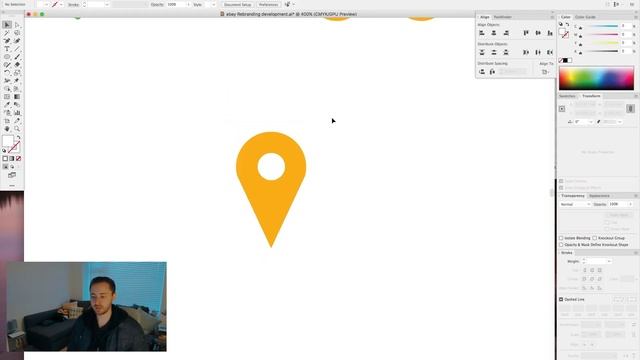The width and height of the screenshot is (640, 360).
Task: Toggle the Dashed Line checkbox
Action: pyautogui.click(x=561, y=300)
